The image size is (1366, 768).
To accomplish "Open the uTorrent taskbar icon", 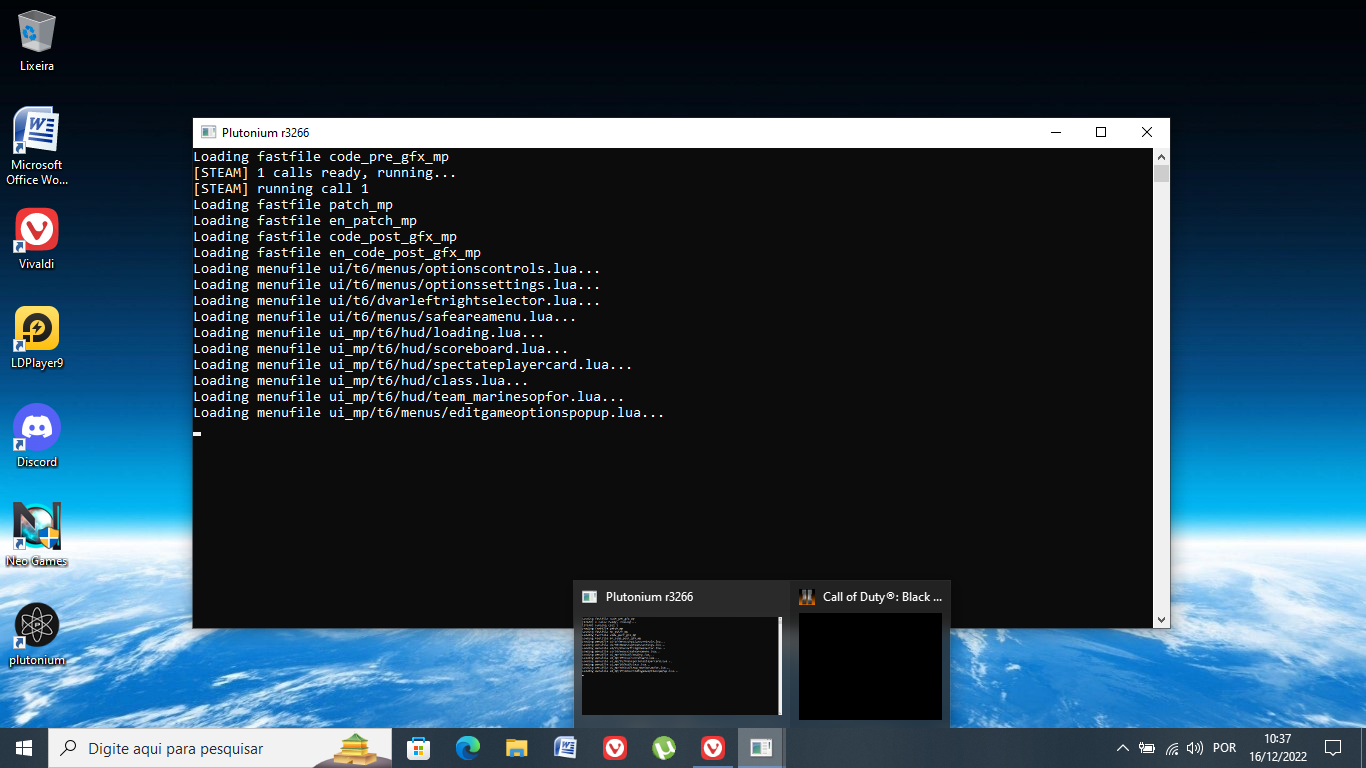I will click(663, 748).
